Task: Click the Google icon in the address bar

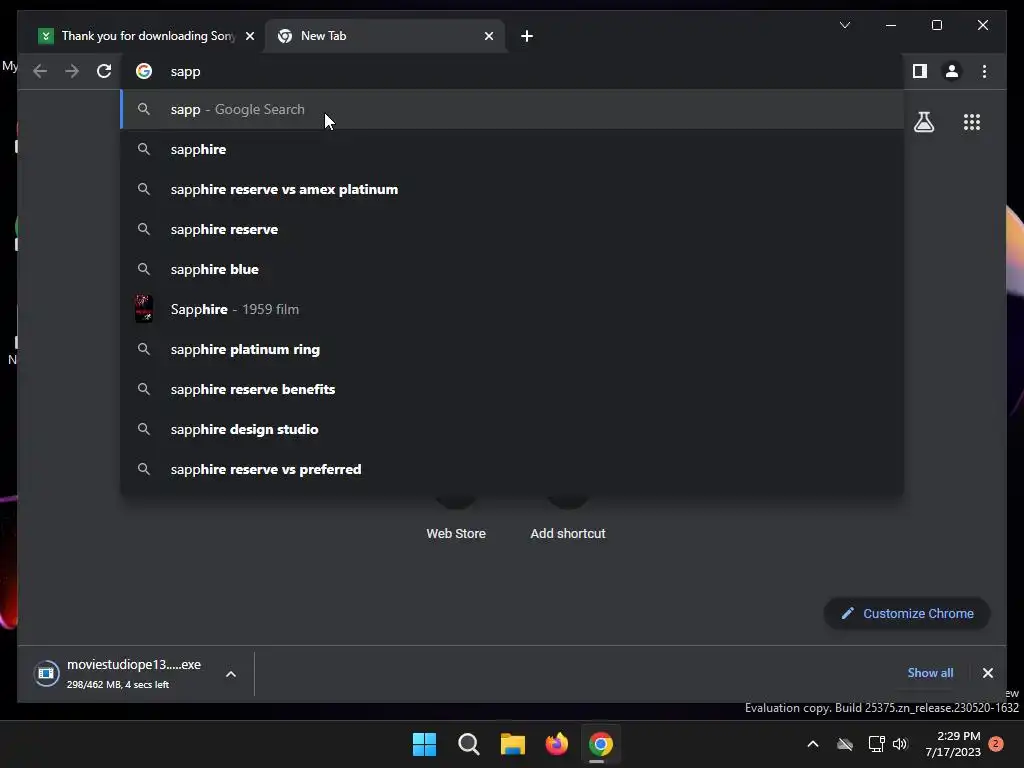Action: click(144, 71)
